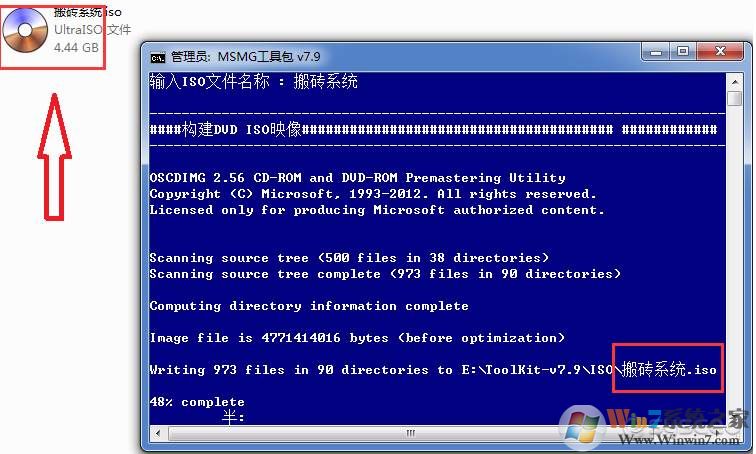Click the vertical scrollbar up arrow

(x=734, y=82)
